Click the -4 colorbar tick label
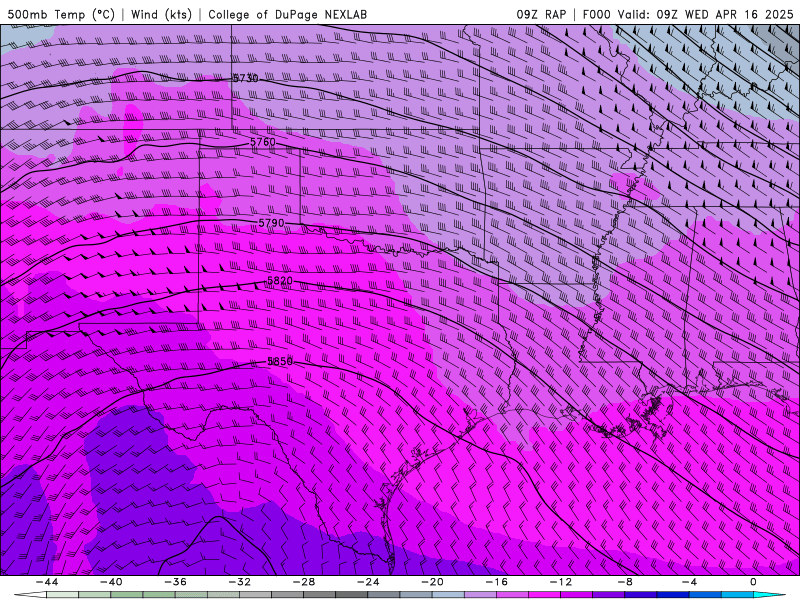 pyautogui.click(x=689, y=582)
